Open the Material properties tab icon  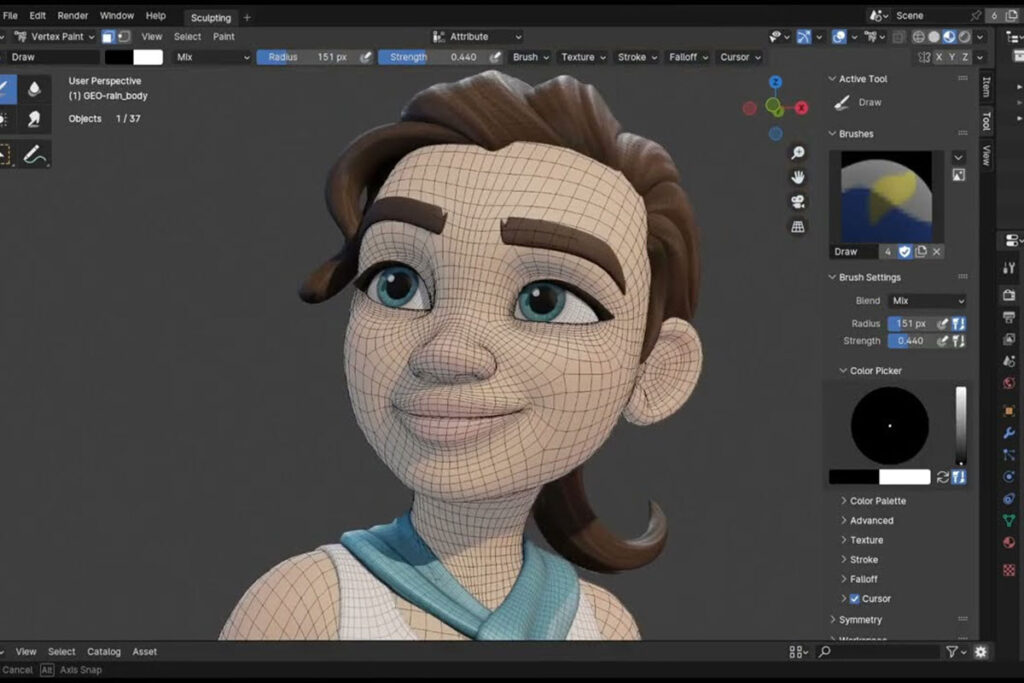[x=1009, y=542]
